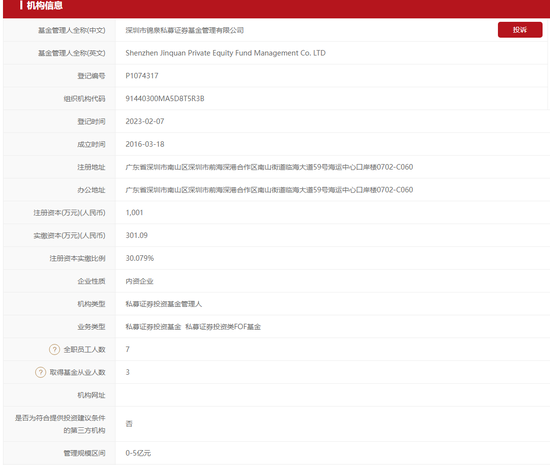Select the label 成立时间
The height and width of the screenshot is (465, 550).
click(x=91, y=144)
